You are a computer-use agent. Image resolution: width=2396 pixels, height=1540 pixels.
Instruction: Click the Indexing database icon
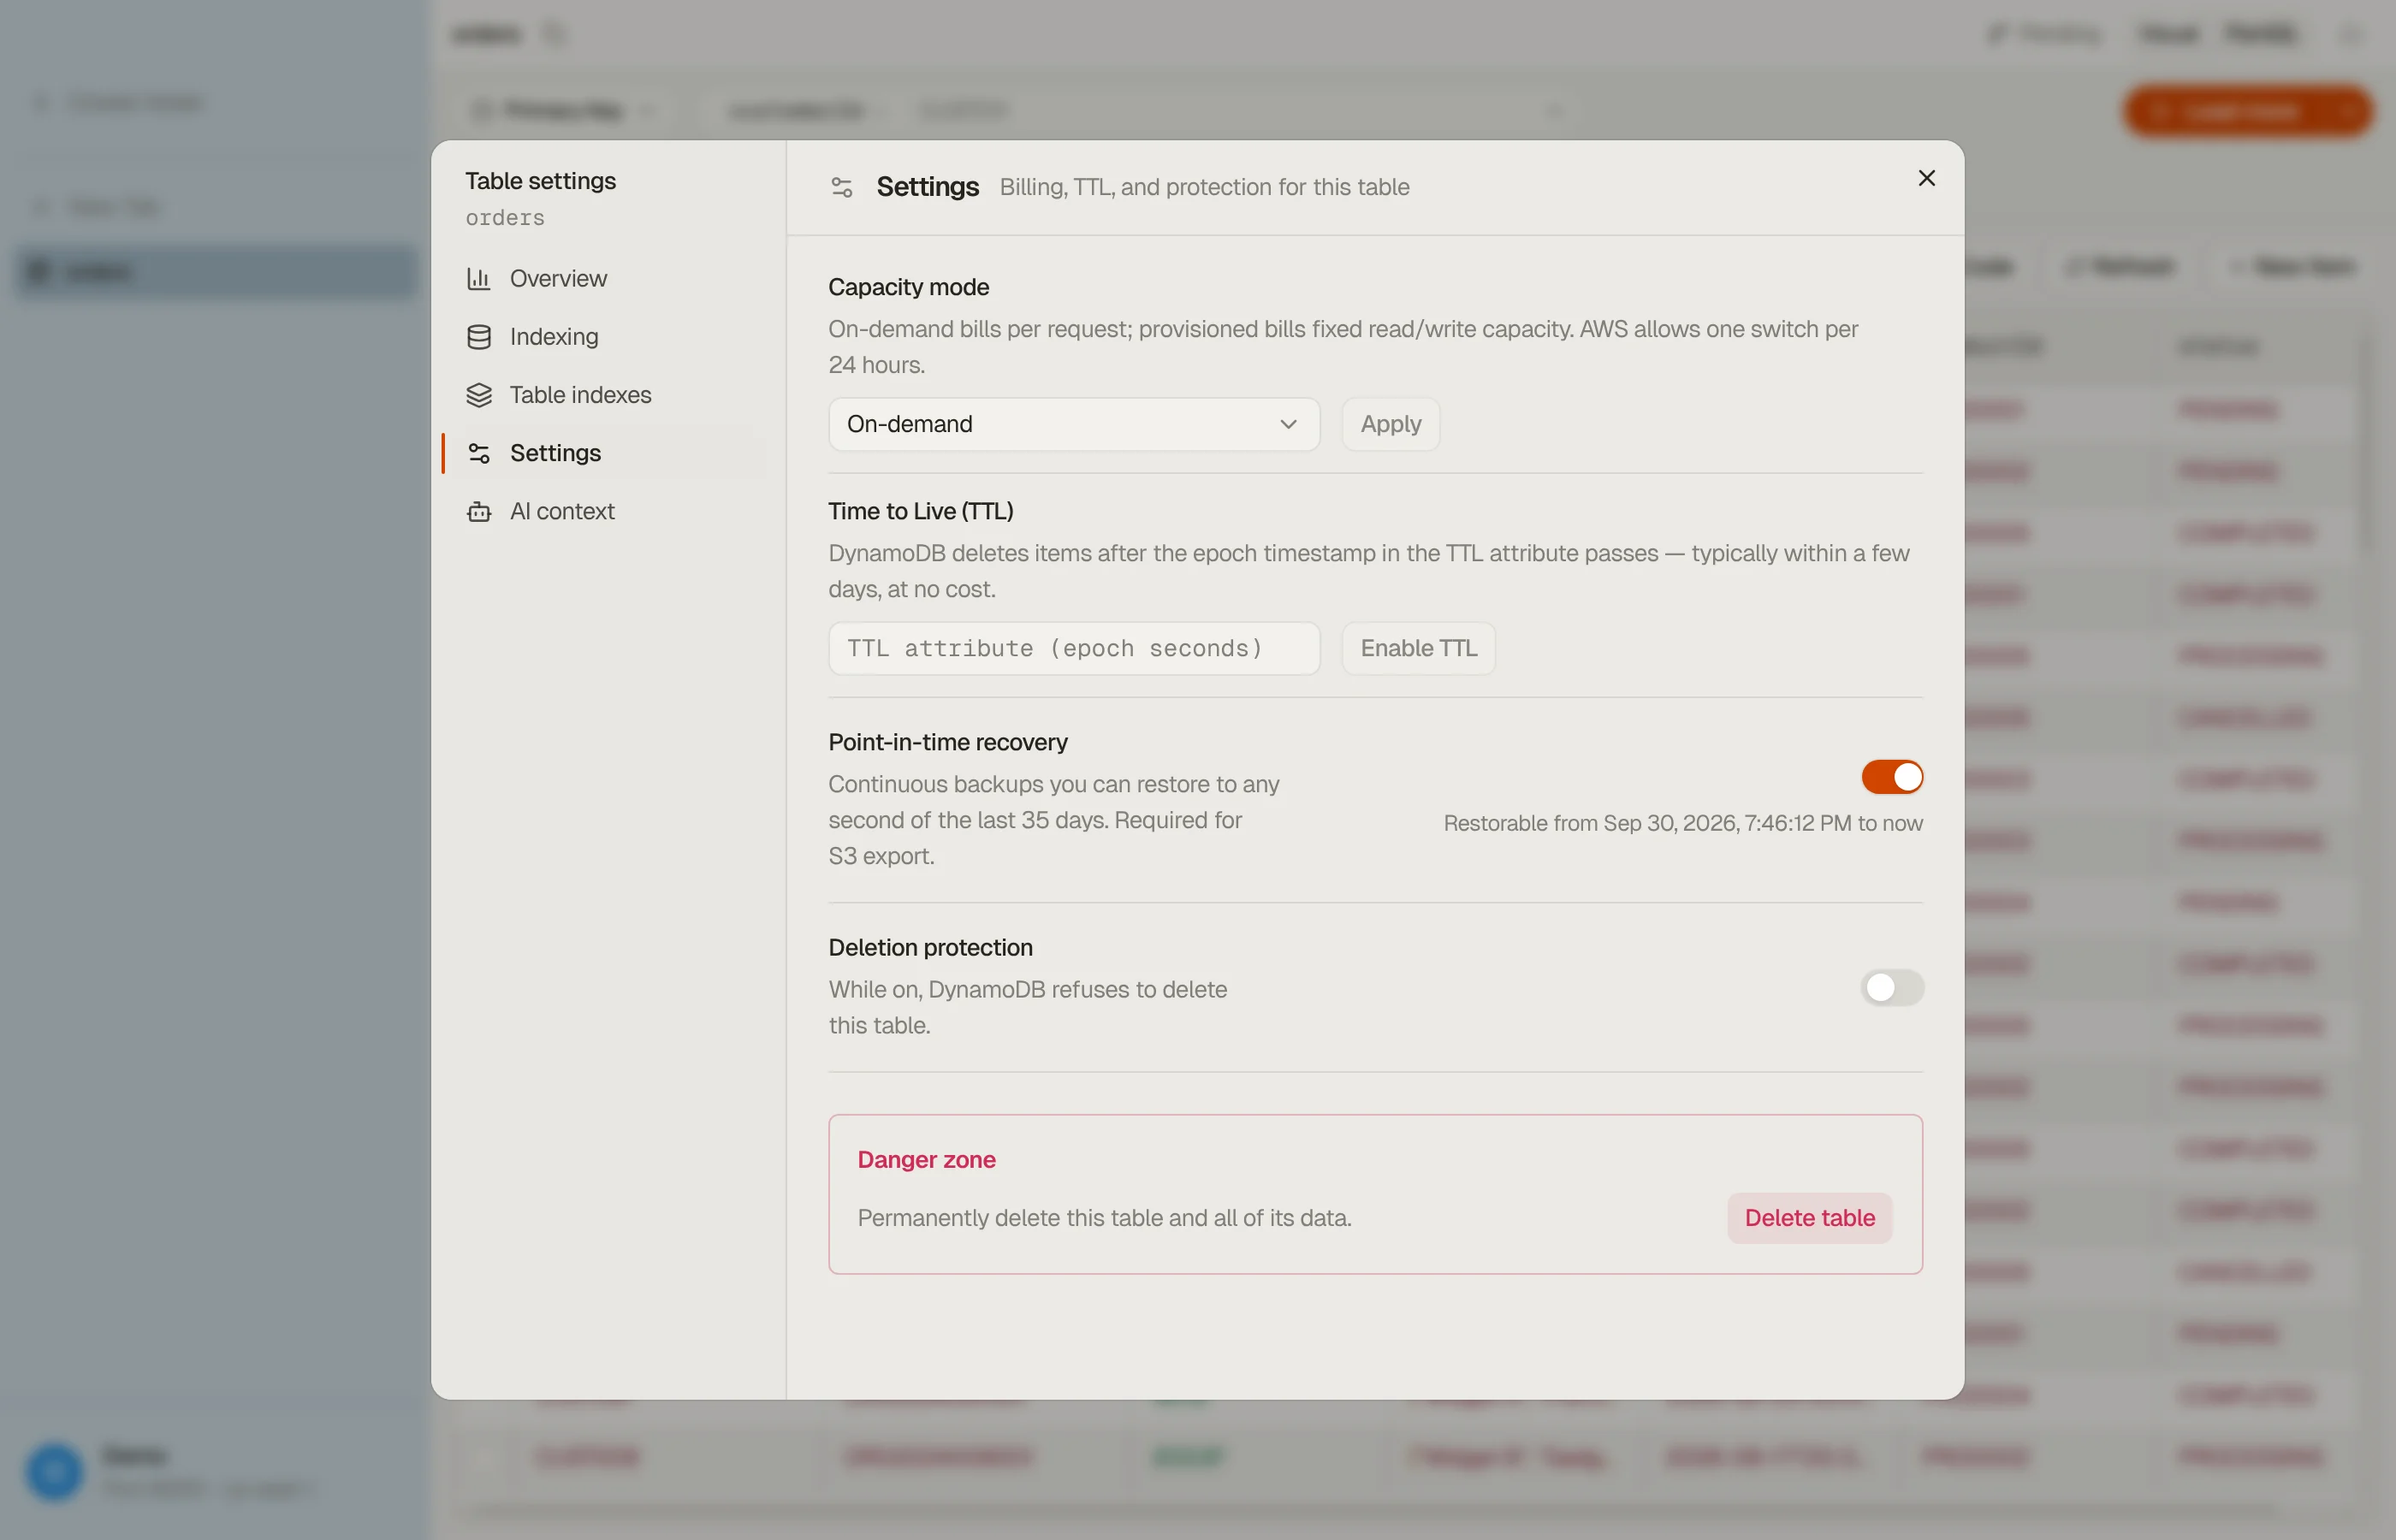[x=479, y=336]
